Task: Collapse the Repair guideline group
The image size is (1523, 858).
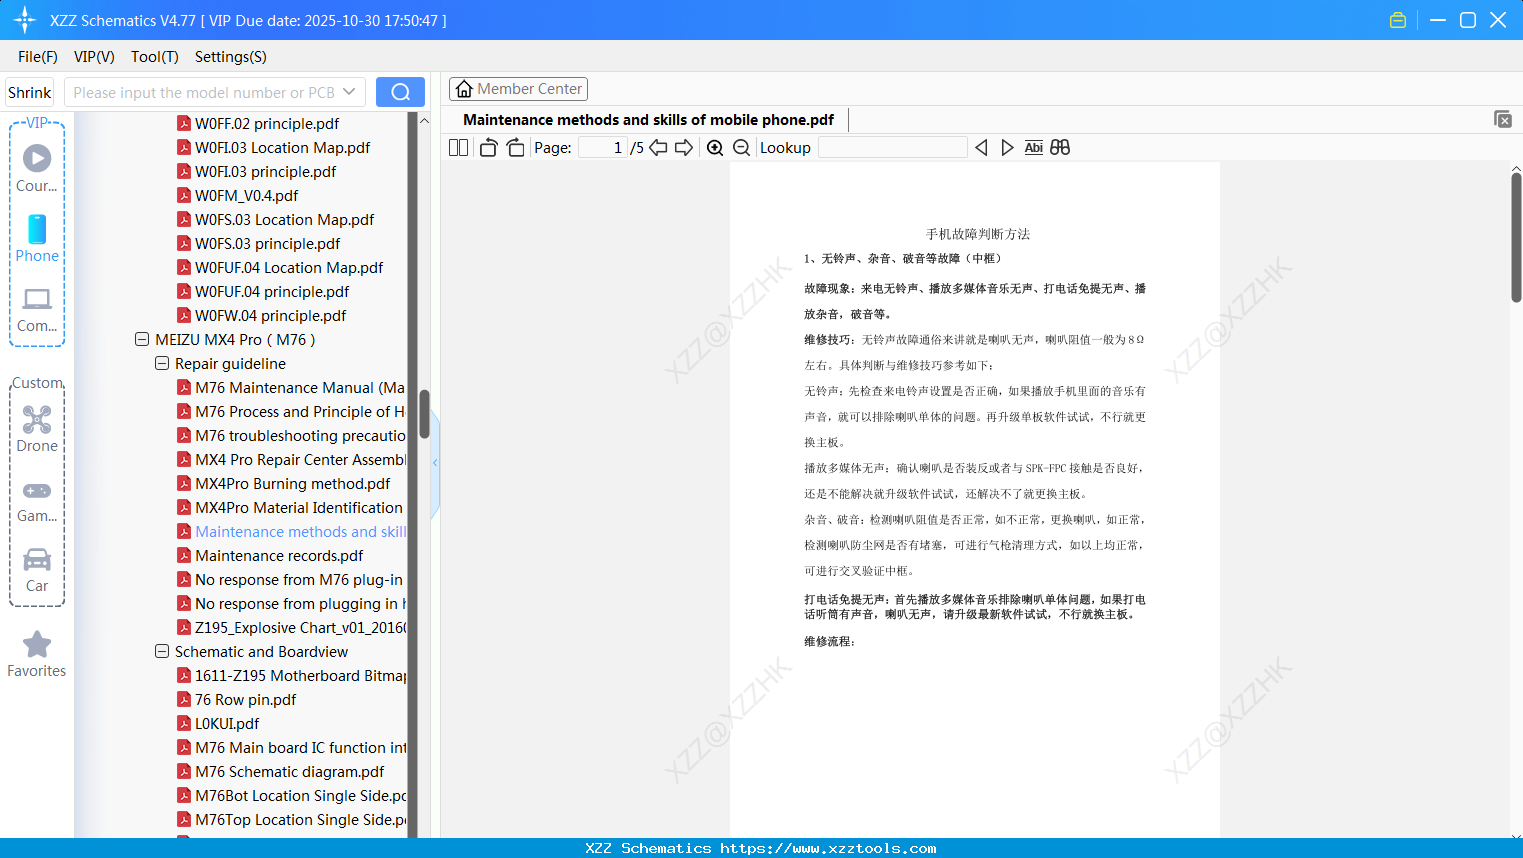Action: (162, 363)
